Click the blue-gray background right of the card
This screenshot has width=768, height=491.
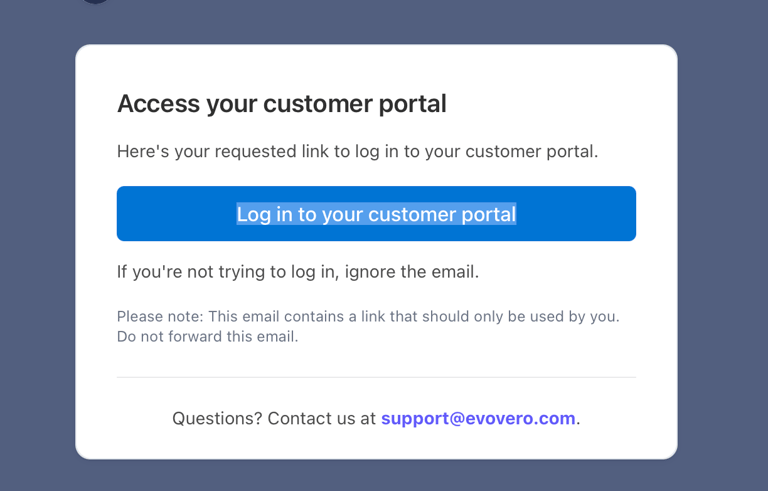click(722, 250)
